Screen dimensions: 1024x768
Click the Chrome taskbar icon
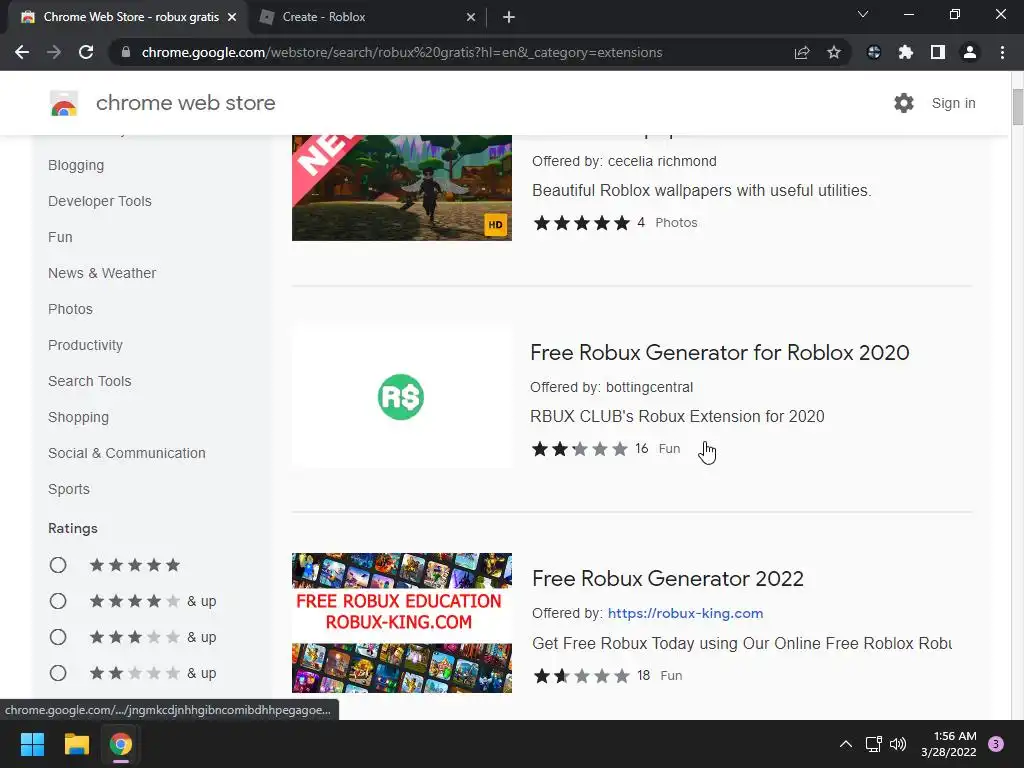tap(121, 744)
